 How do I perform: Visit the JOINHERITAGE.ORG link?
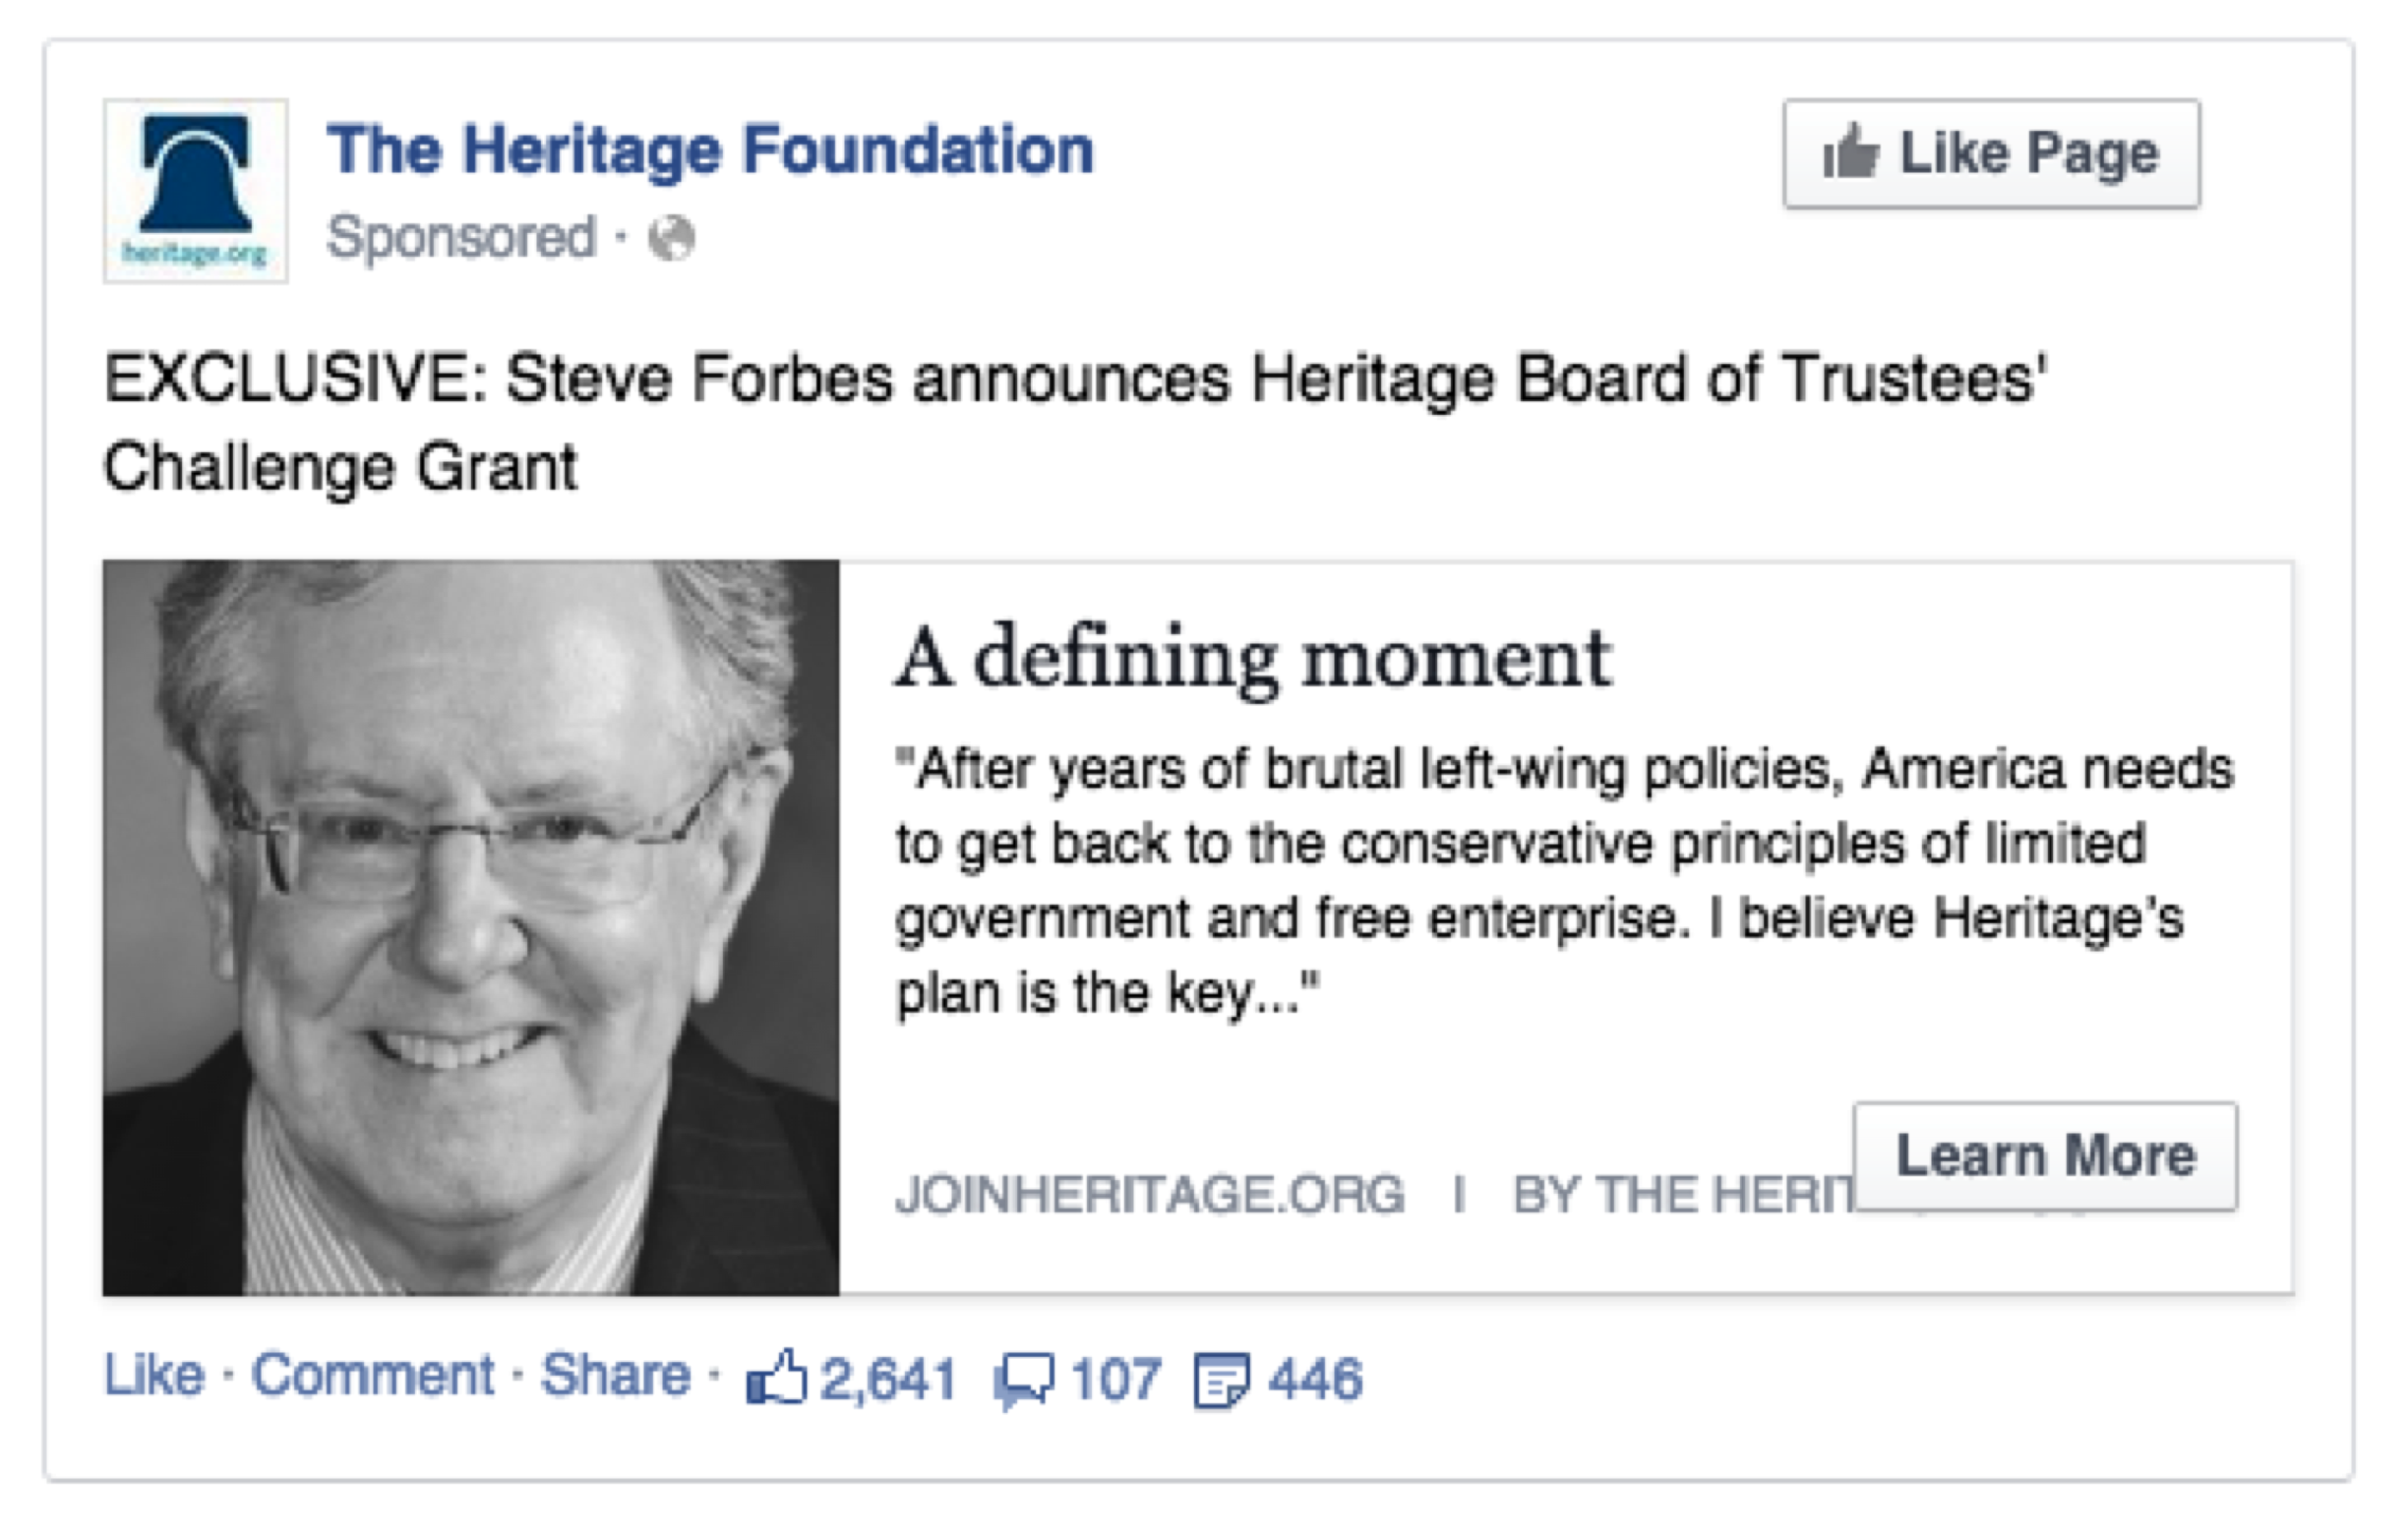pos(1150,1195)
